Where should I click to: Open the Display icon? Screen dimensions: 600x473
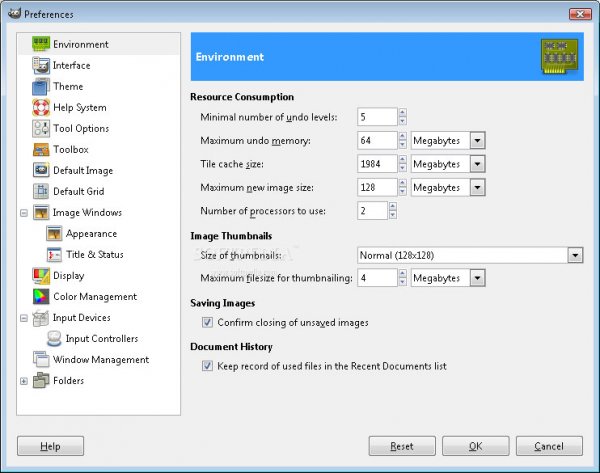pos(41,276)
